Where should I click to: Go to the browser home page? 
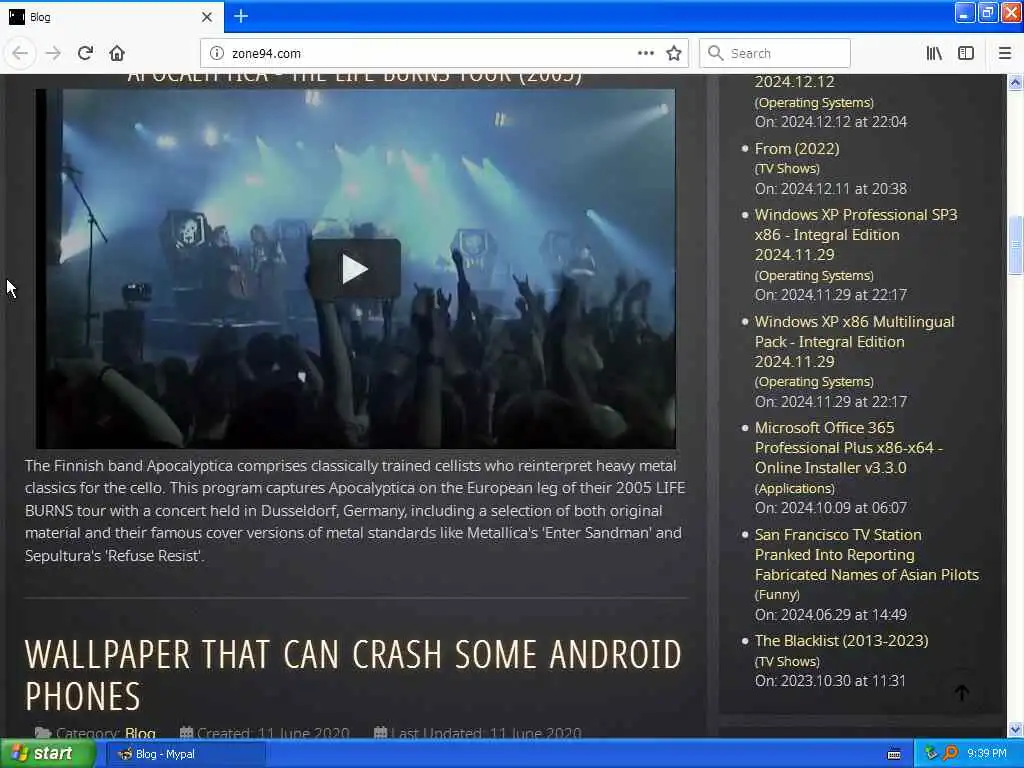[x=117, y=53]
